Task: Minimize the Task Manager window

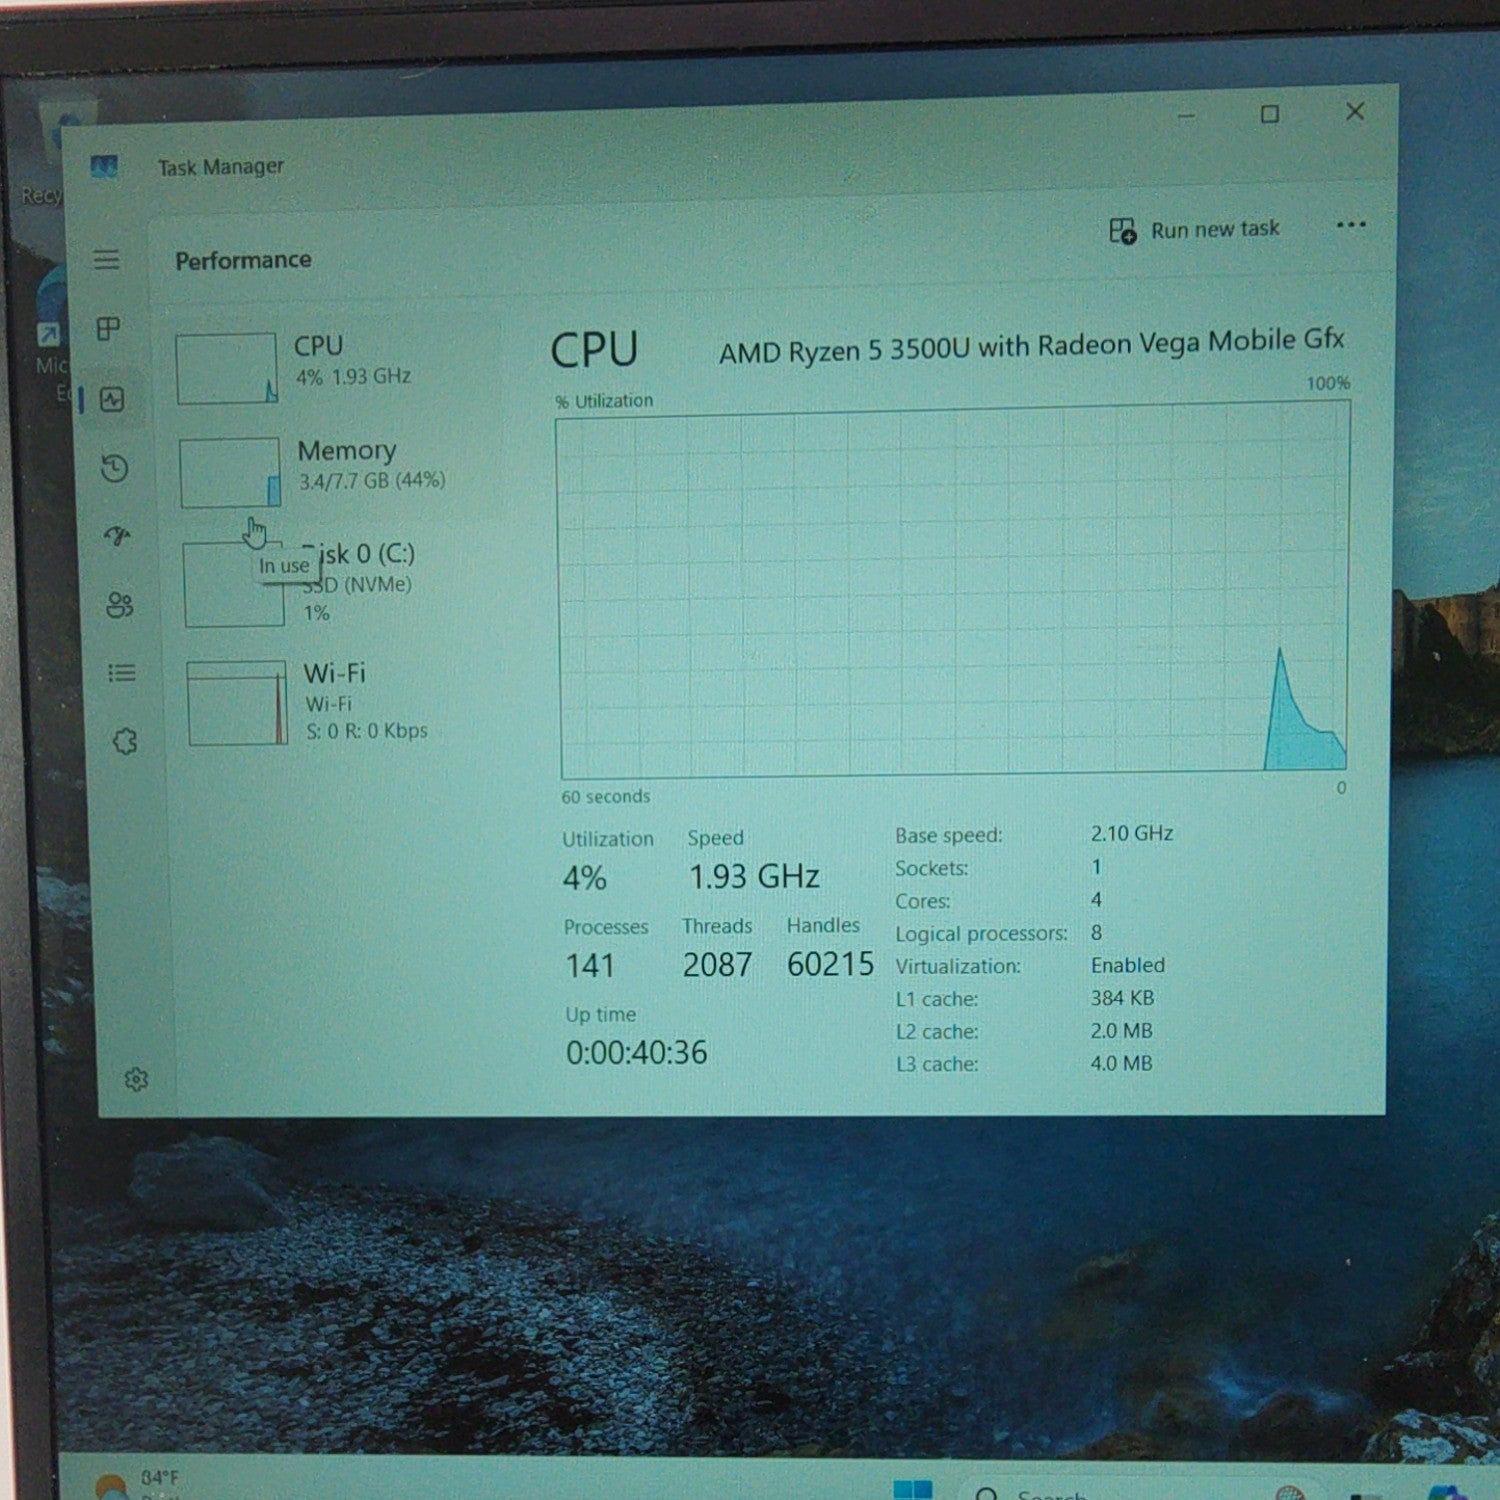Action: (1186, 116)
